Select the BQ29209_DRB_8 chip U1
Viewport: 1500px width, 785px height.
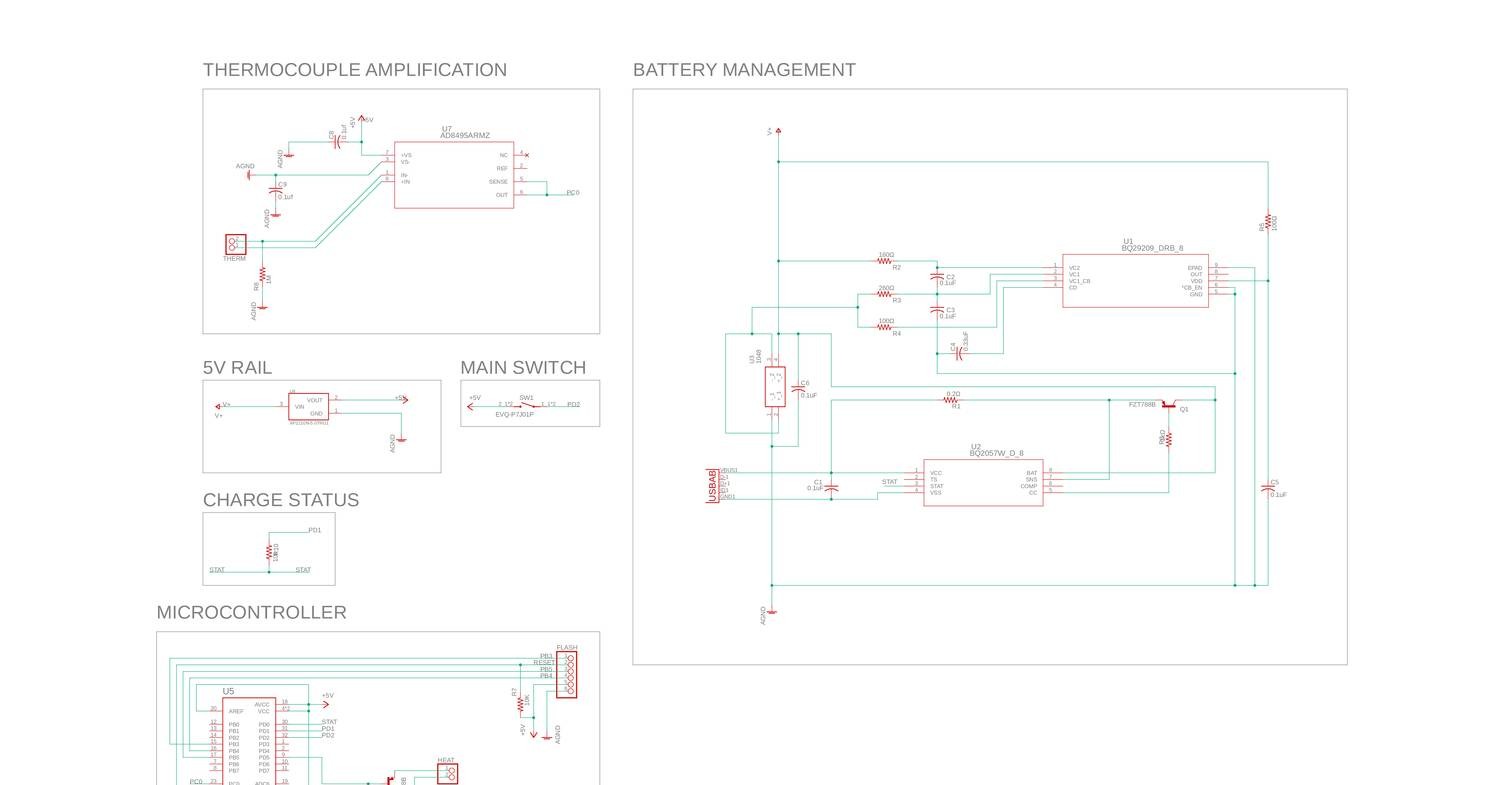1135,281
